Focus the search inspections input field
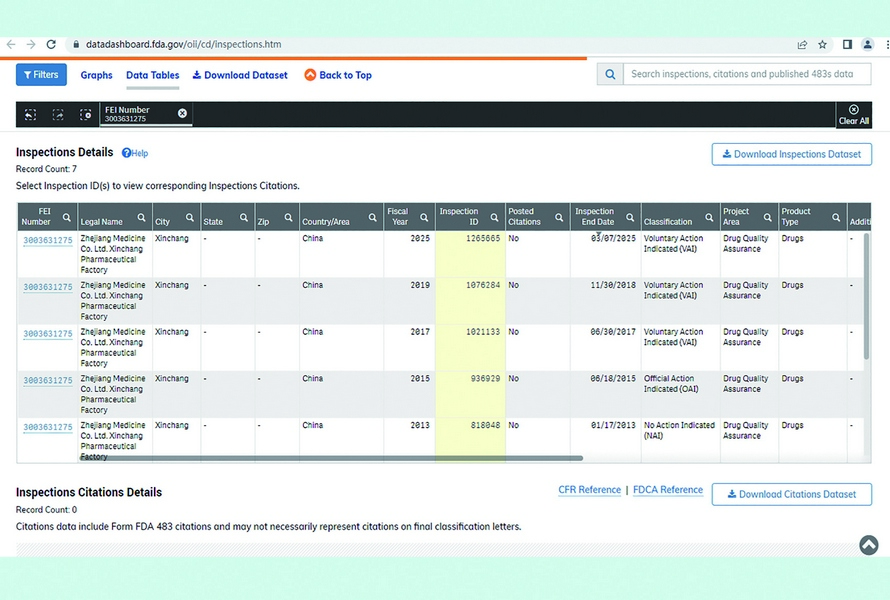The width and height of the screenshot is (890, 600). coord(745,74)
